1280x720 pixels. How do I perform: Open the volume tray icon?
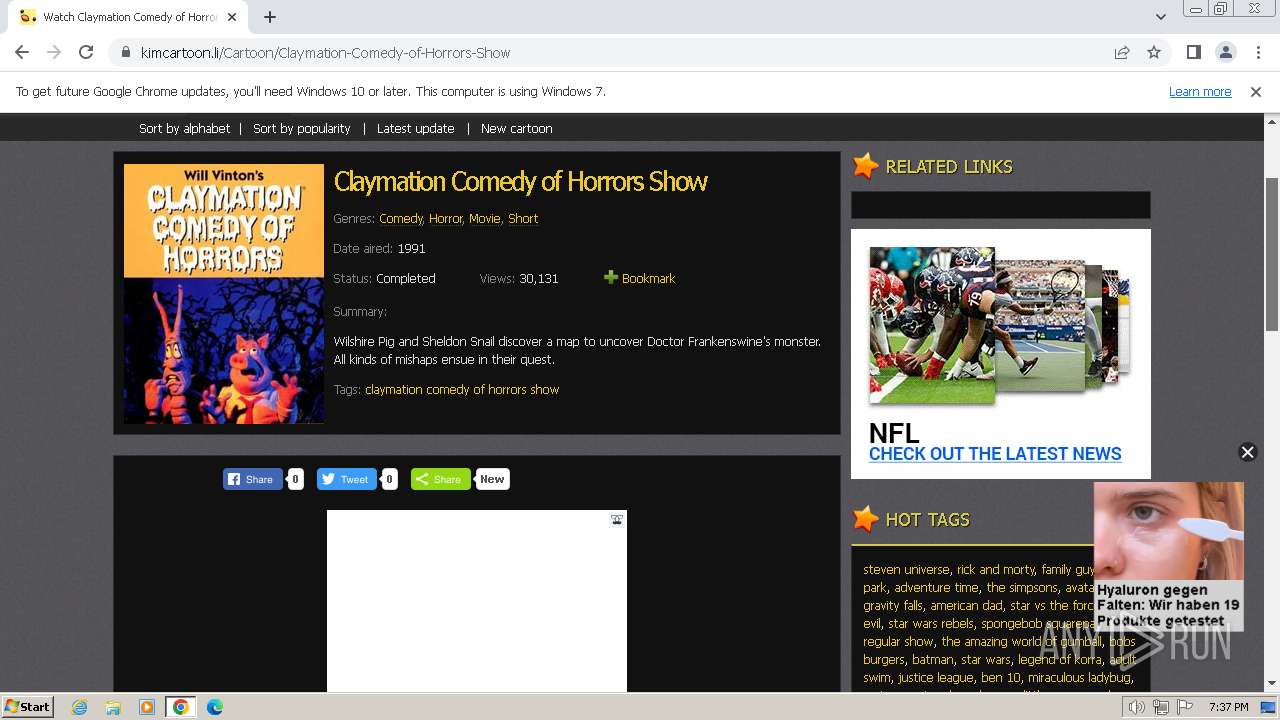click(1136, 707)
